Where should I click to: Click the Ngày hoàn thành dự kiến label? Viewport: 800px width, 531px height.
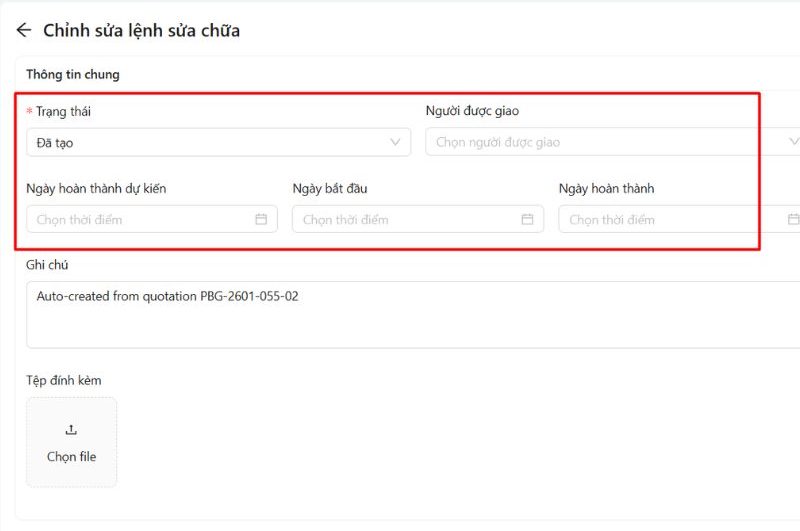[96, 189]
